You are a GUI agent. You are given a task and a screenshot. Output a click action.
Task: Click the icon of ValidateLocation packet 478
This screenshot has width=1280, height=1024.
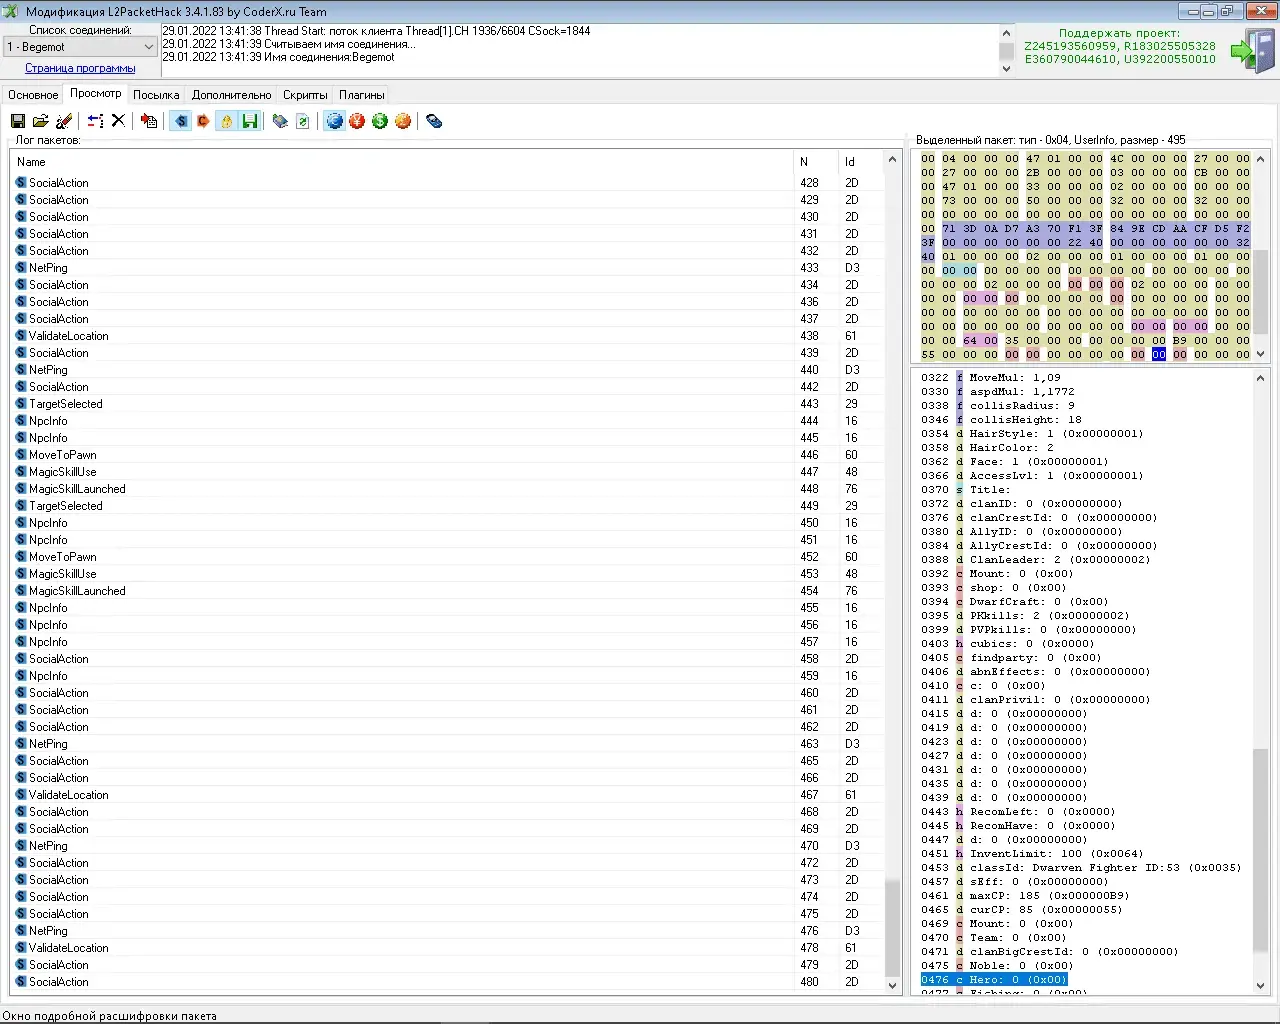point(21,948)
